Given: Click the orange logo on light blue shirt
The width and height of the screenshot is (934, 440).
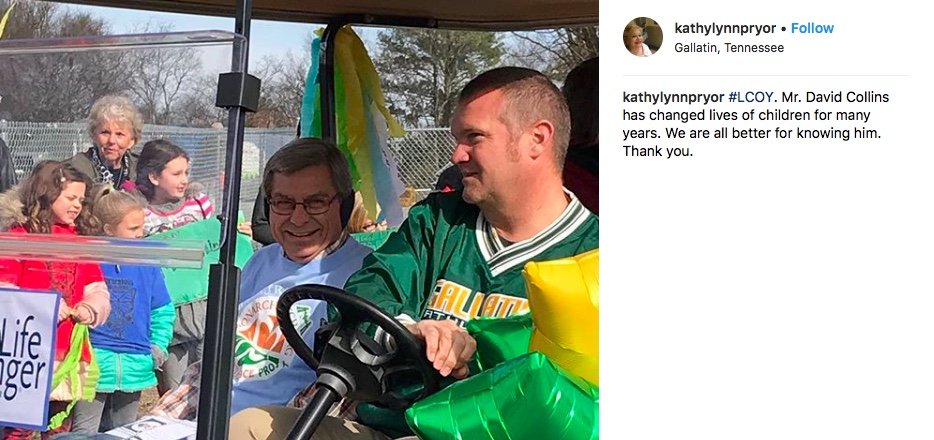Looking at the screenshot, I should tap(262, 339).
